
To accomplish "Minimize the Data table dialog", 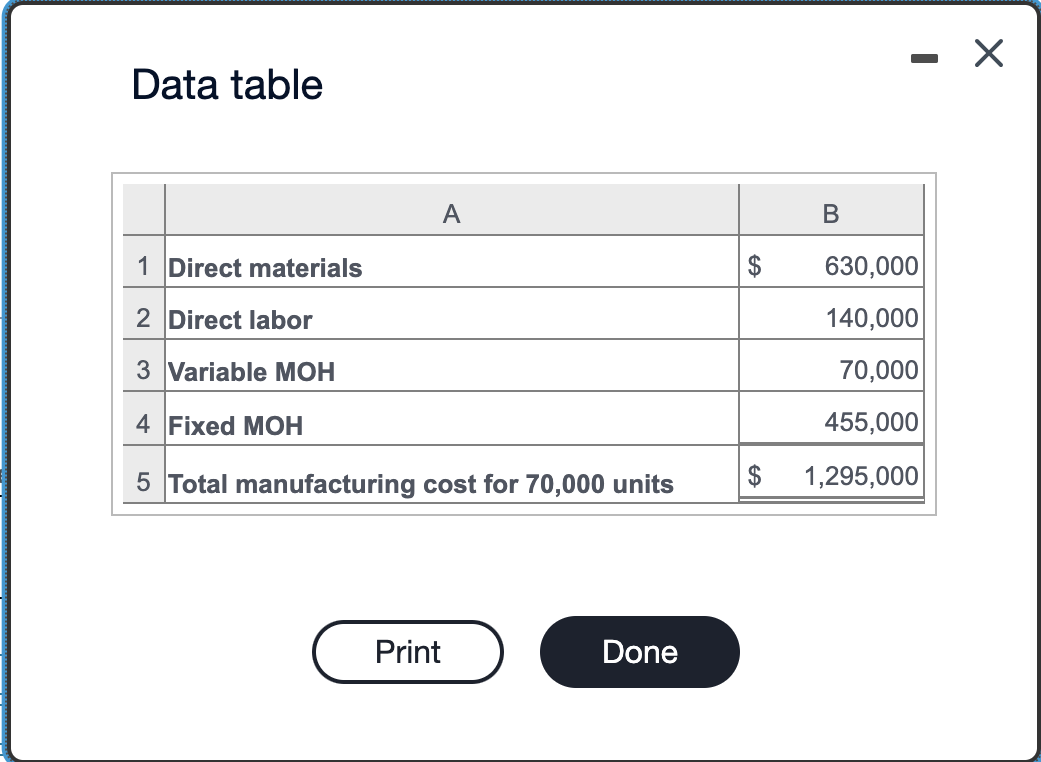I will [x=924, y=57].
